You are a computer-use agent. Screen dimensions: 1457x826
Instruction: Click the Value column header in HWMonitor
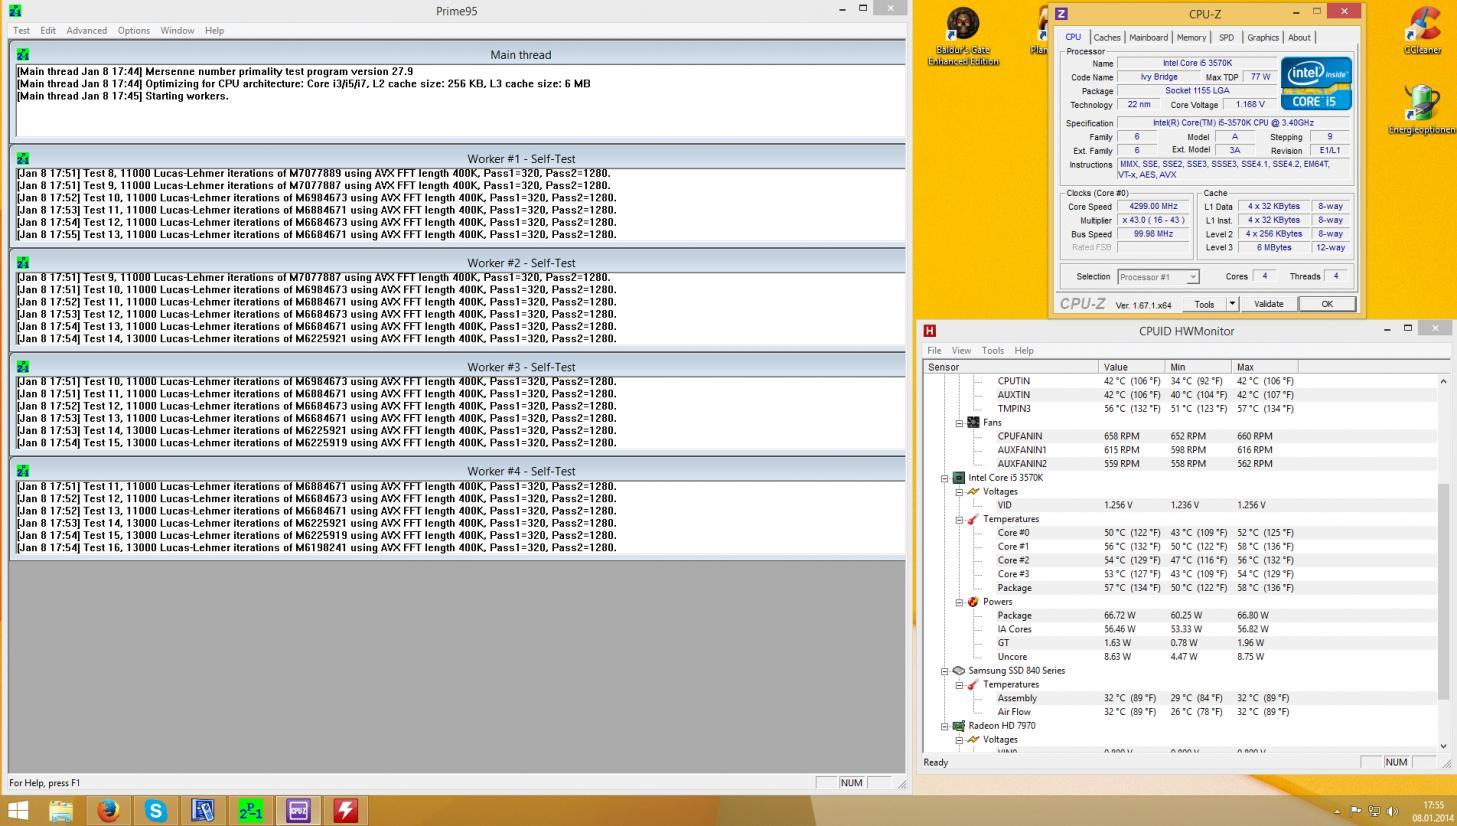pyautogui.click(x=1133, y=367)
